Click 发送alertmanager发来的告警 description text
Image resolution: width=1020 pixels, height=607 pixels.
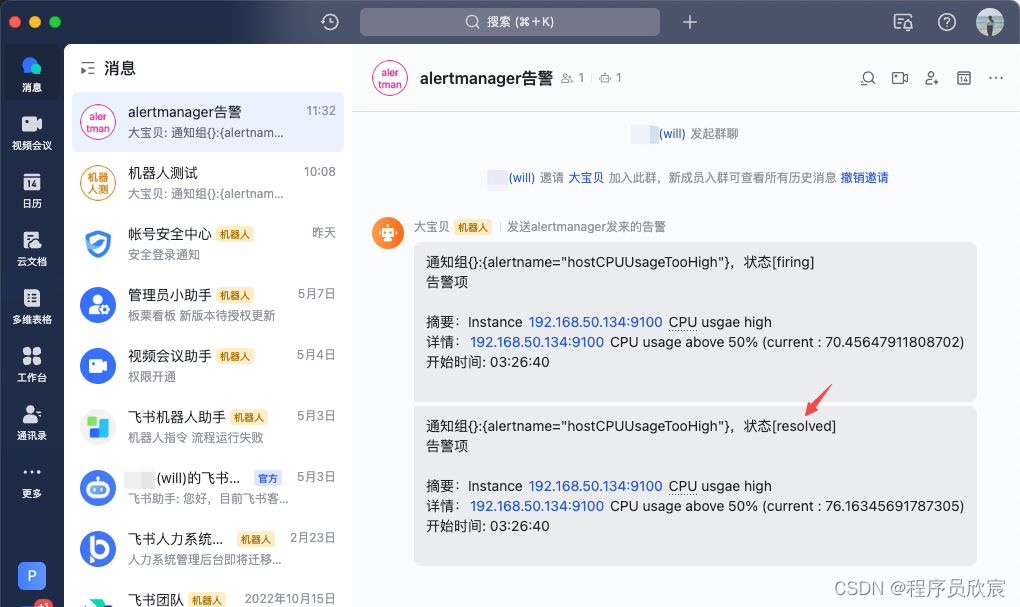click(586, 226)
